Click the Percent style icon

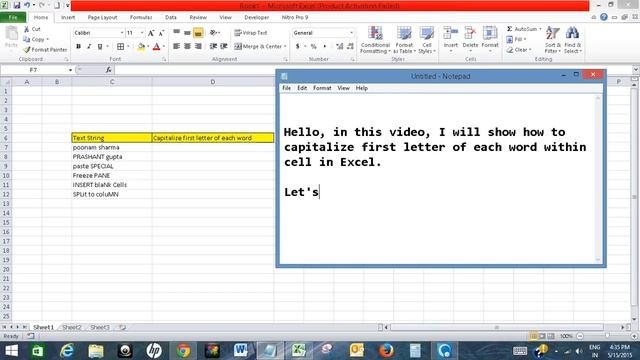(x=313, y=47)
